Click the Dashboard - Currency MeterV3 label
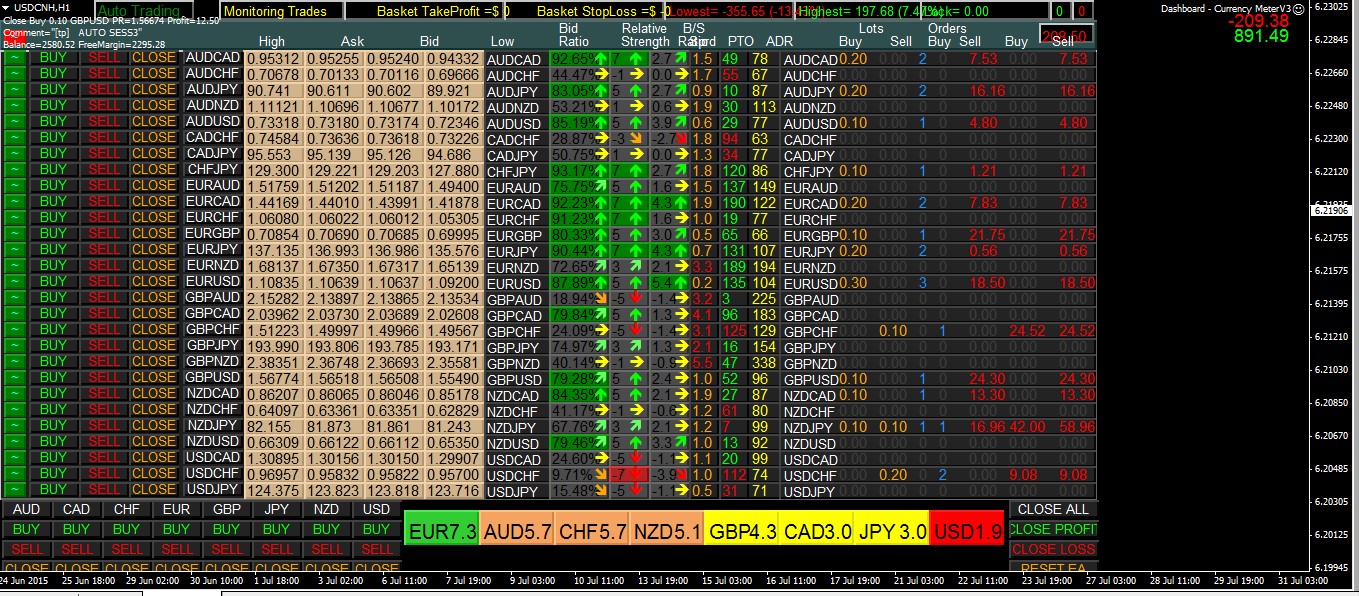The image size is (1359, 596). (1226, 8)
